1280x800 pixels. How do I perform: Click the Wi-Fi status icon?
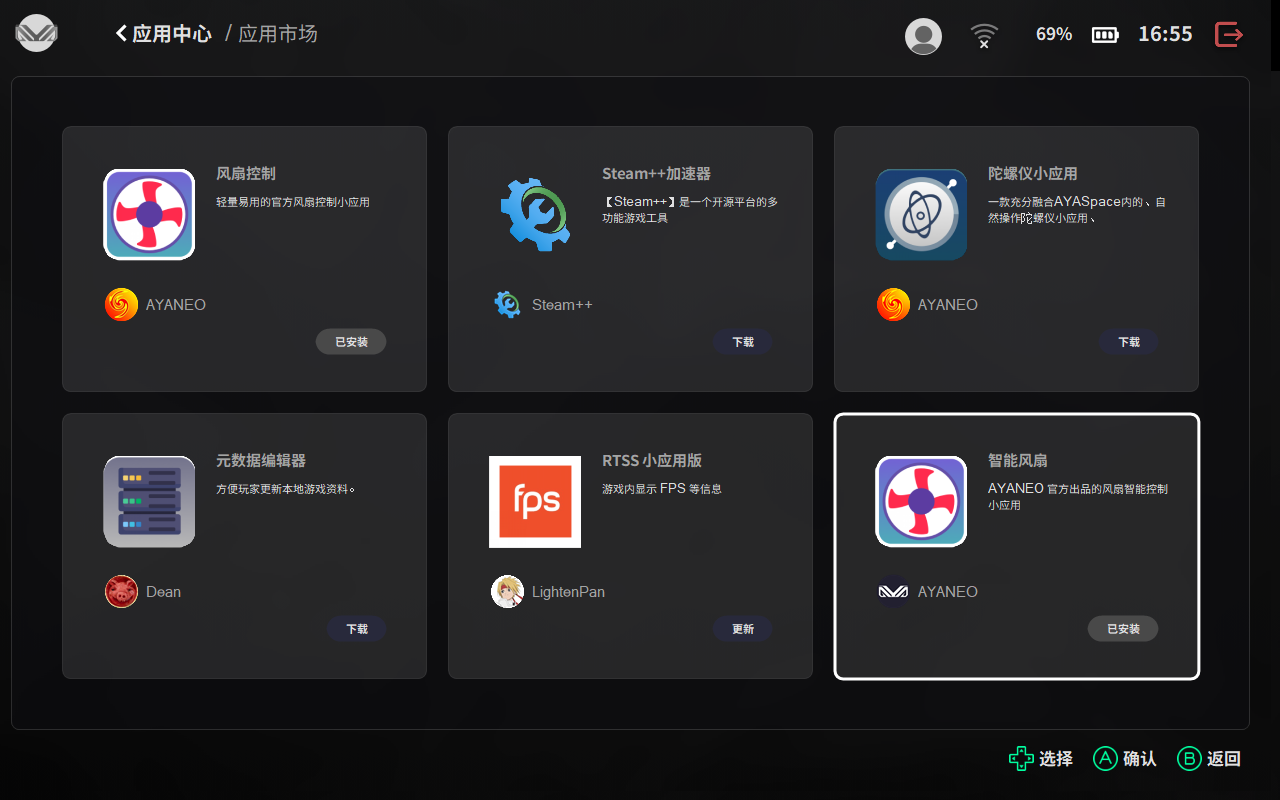[x=984, y=36]
